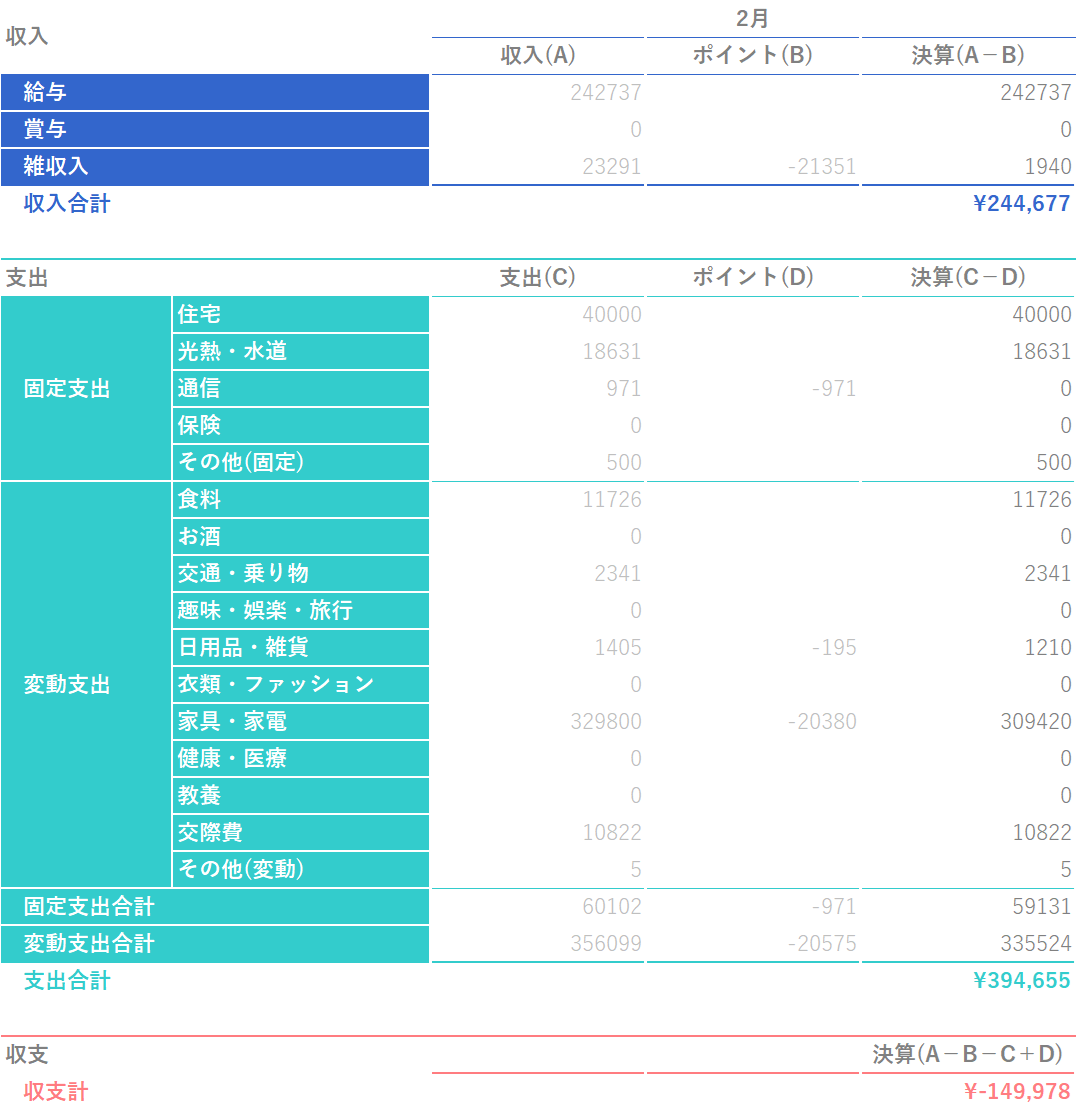Select the 食料 expense value 11726
This screenshot has height=1111, width=1076.
(x=611, y=500)
